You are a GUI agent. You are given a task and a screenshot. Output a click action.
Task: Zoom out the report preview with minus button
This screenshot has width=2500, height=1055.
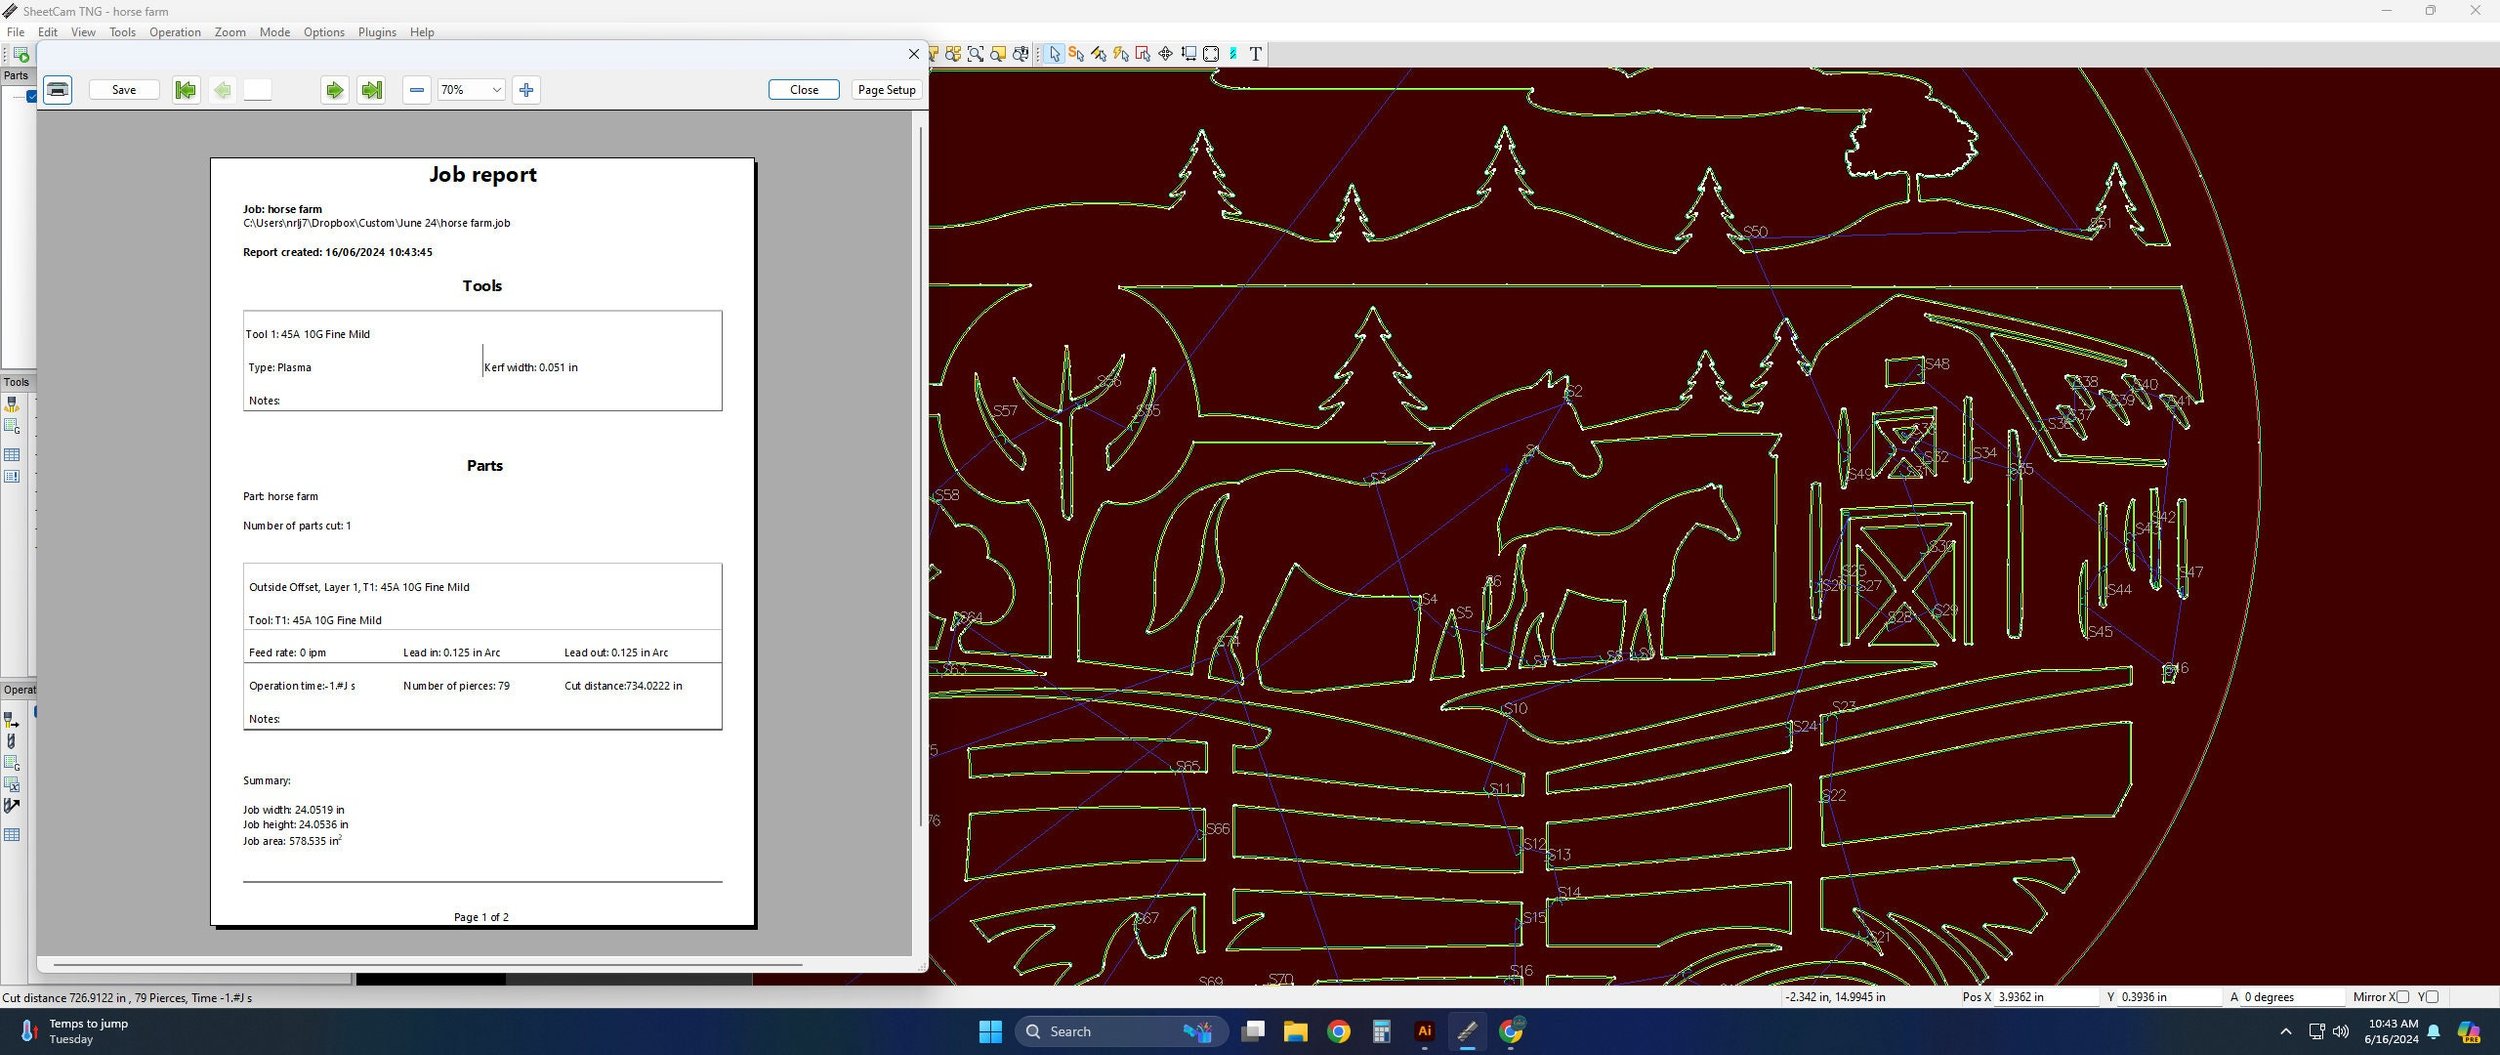click(417, 90)
